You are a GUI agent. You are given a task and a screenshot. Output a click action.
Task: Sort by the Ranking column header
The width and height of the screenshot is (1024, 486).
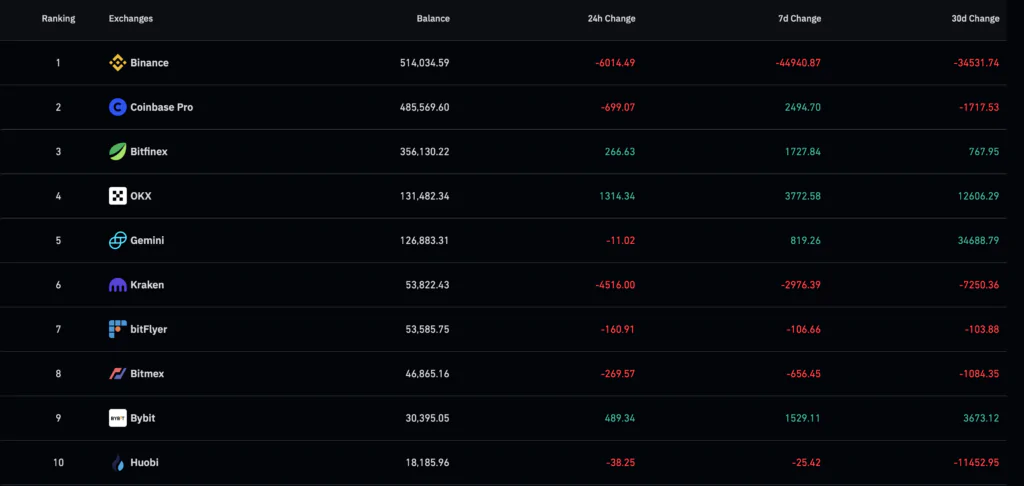click(58, 19)
